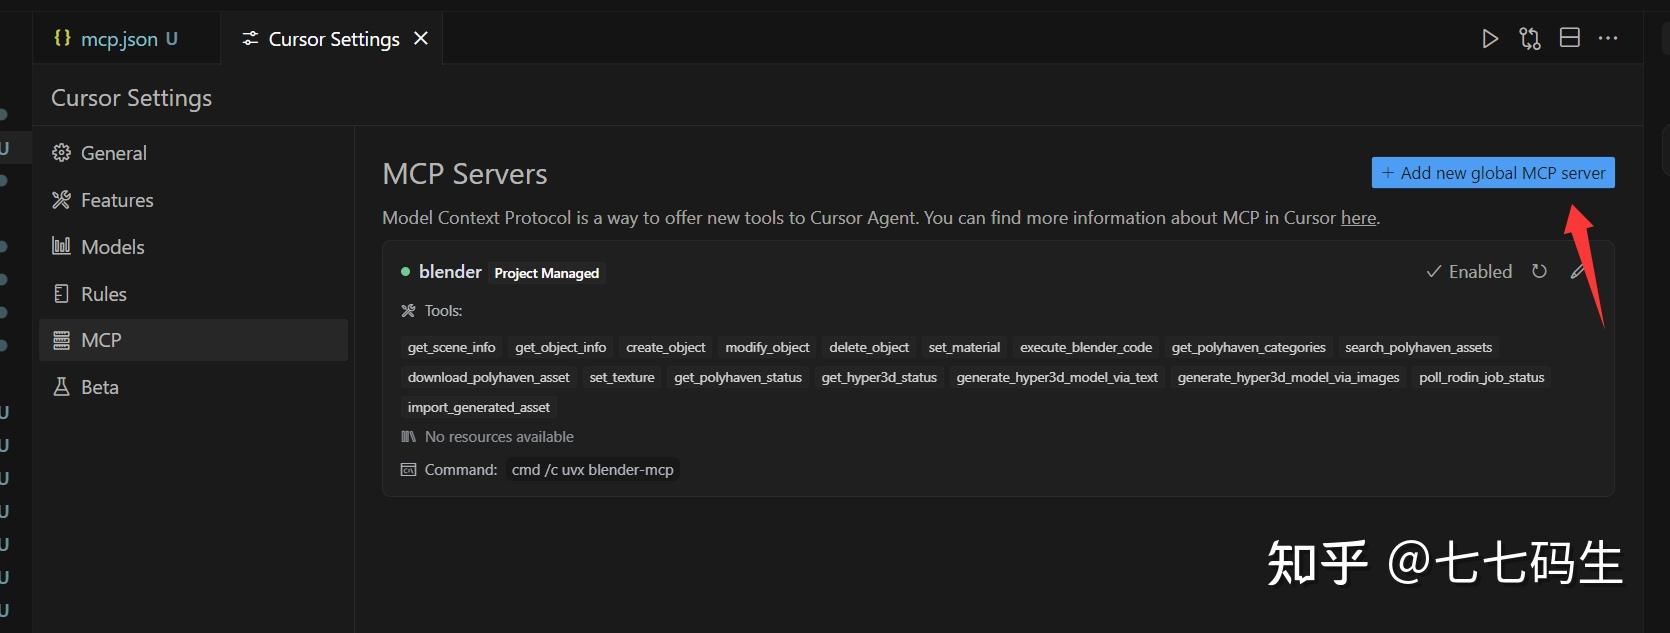Open the Features settings section
Image resolution: width=1670 pixels, height=633 pixels.
click(x=116, y=200)
